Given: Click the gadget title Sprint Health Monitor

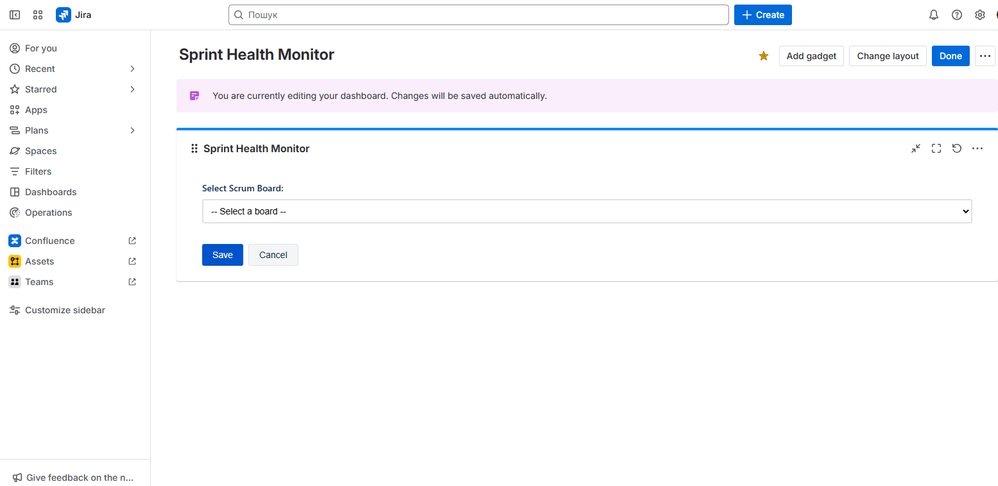Looking at the screenshot, I should point(257,149).
